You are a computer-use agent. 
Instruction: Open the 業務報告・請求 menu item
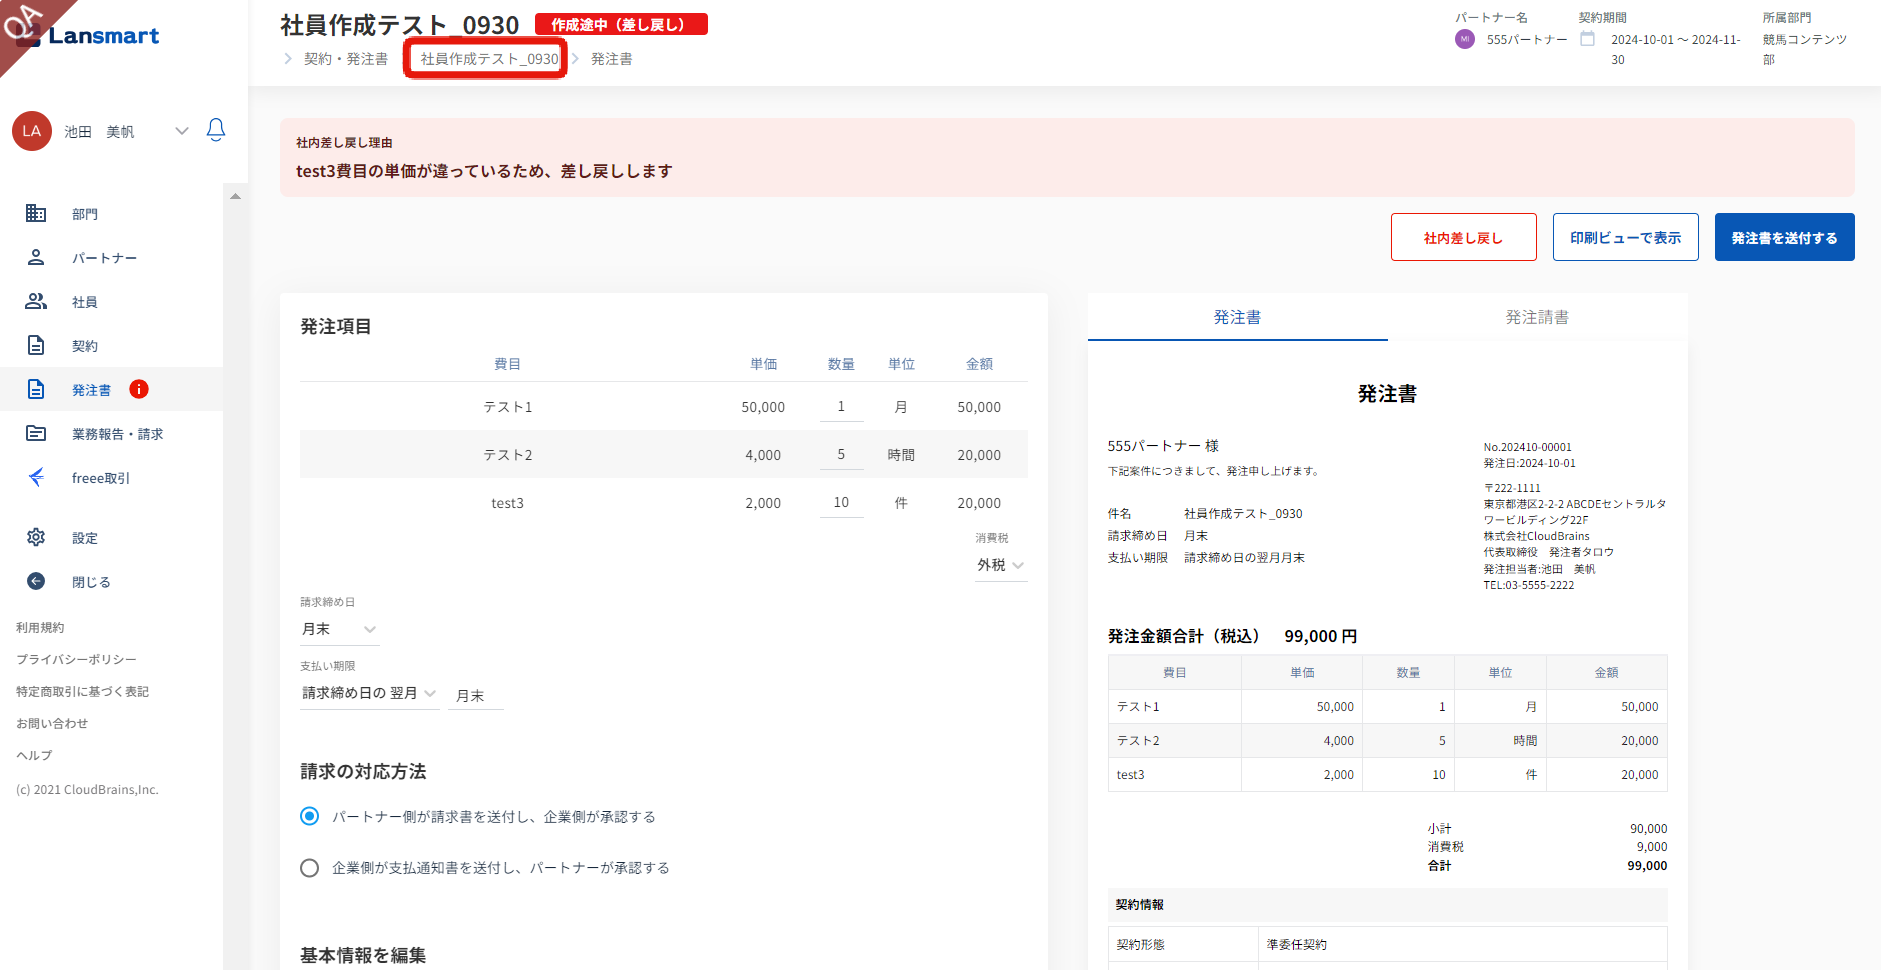tap(111, 433)
